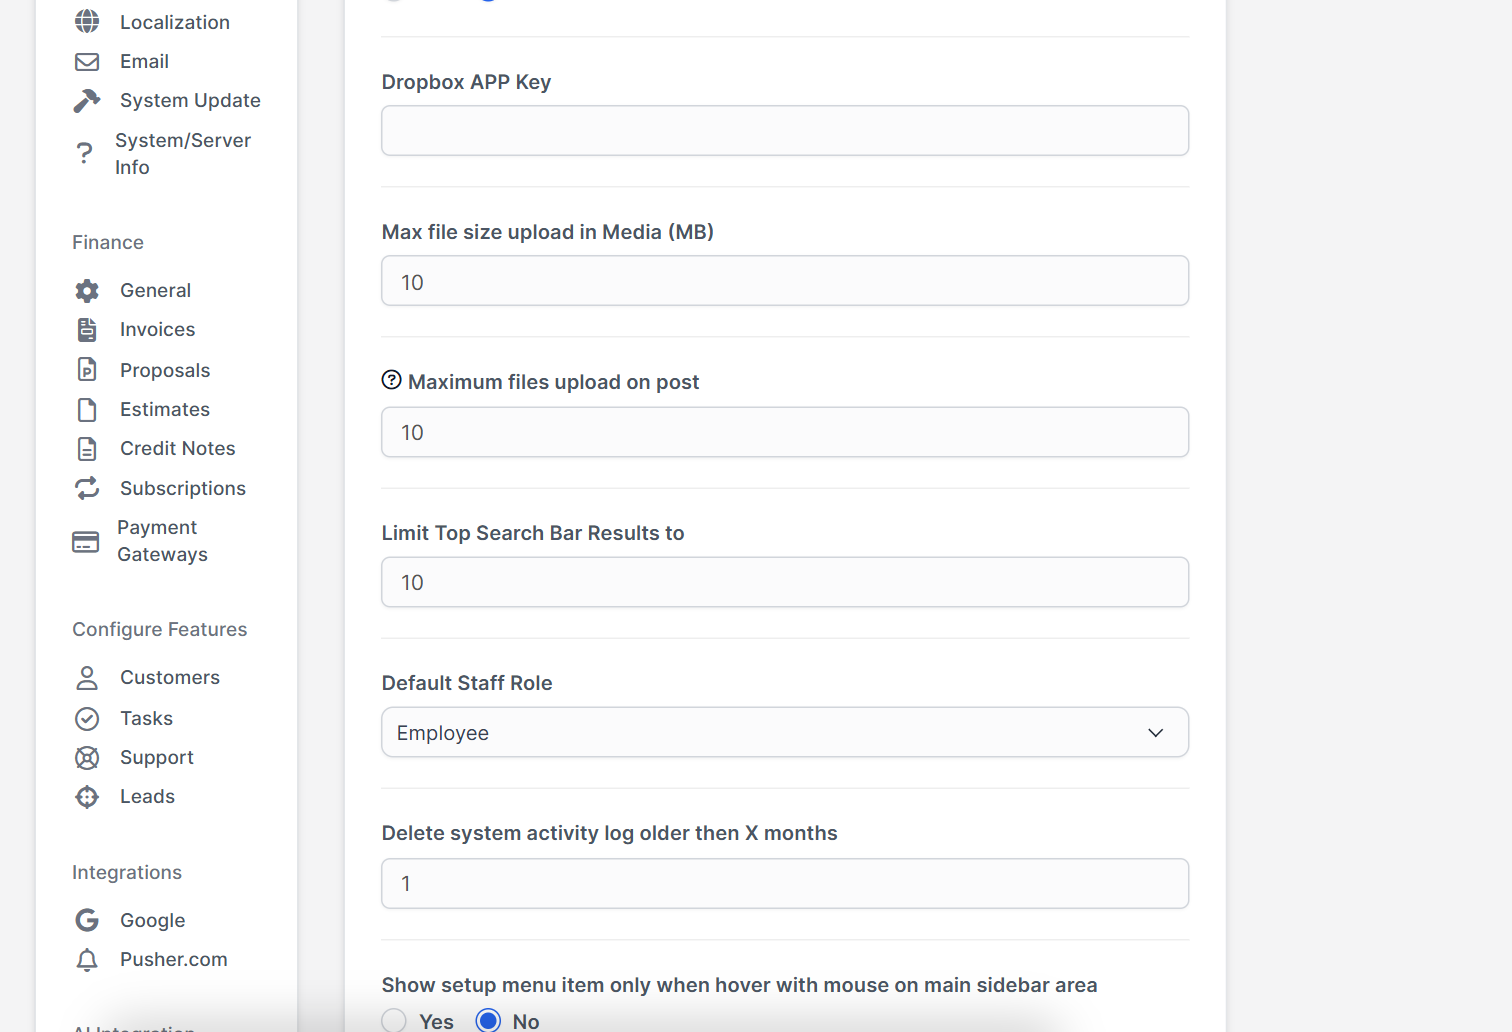Click the Finance General gear icon
The height and width of the screenshot is (1032, 1512).
pyautogui.click(x=87, y=291)
